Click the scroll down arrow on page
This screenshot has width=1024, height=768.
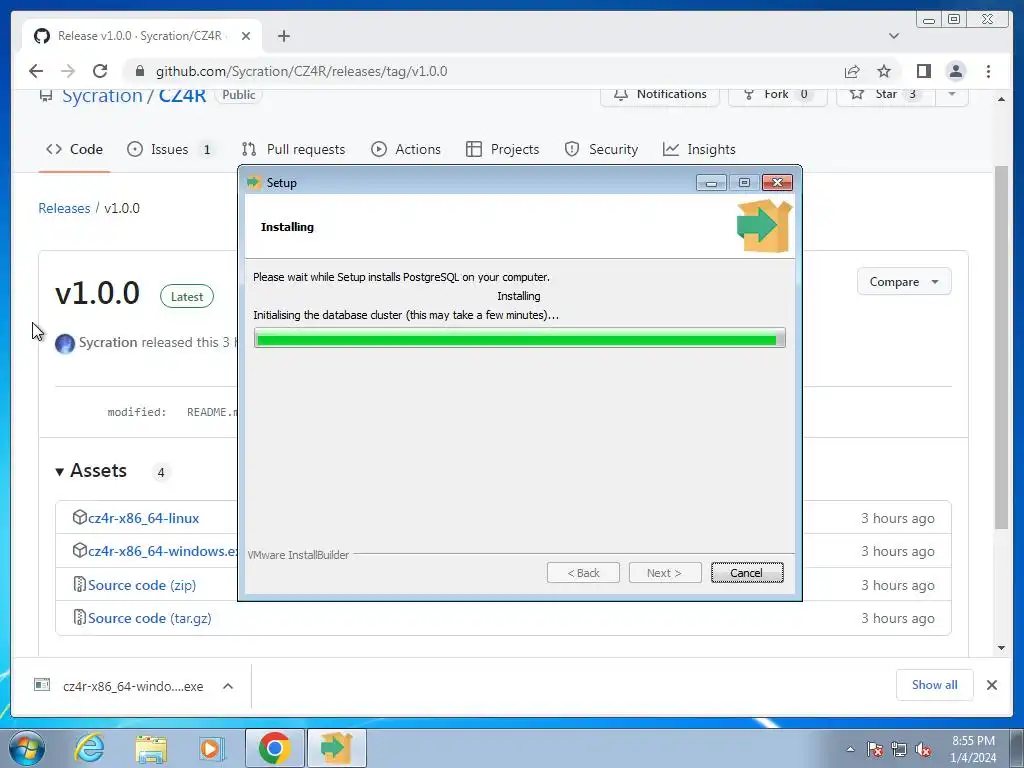coord(1001,648)
